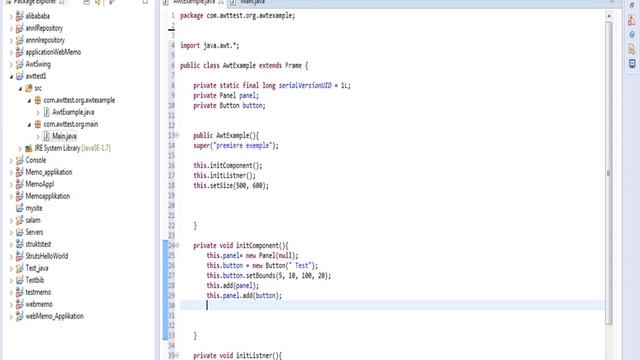Click the Servers project icon
The image size is (640, 360).
click(19, 232)
